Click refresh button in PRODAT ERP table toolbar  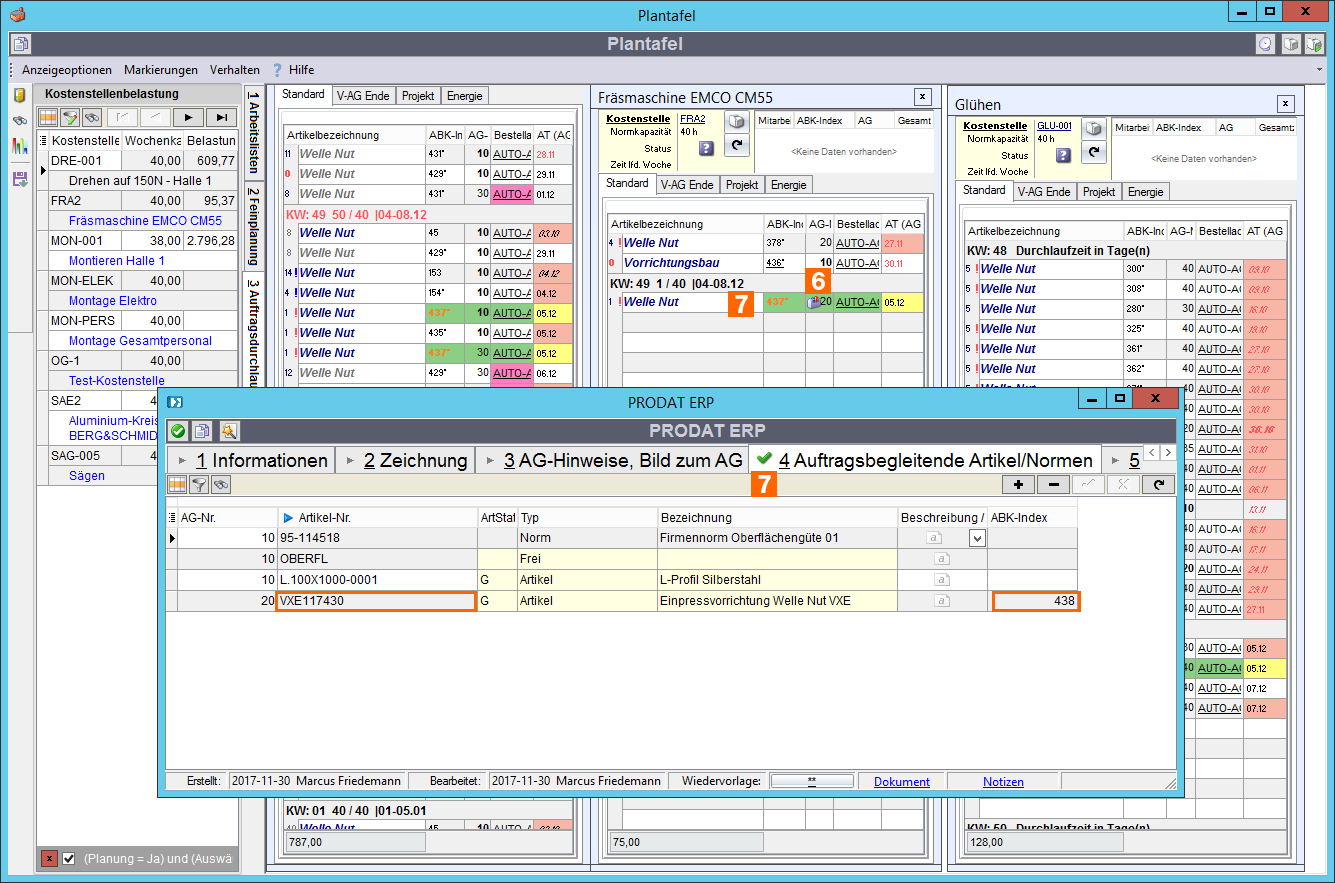click(1158, 484)
